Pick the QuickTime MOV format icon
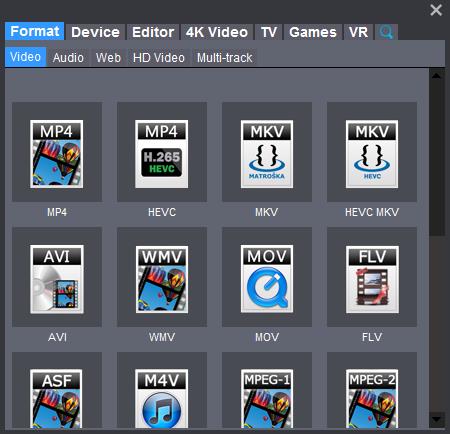Viewport: 450px width, 434px height. click(267, 279)
